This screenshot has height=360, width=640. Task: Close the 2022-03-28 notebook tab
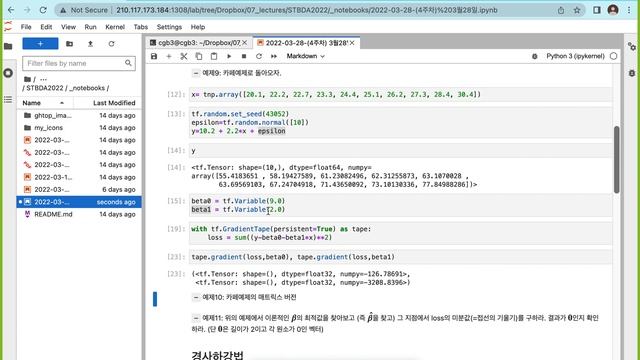(x=352, y=42)
